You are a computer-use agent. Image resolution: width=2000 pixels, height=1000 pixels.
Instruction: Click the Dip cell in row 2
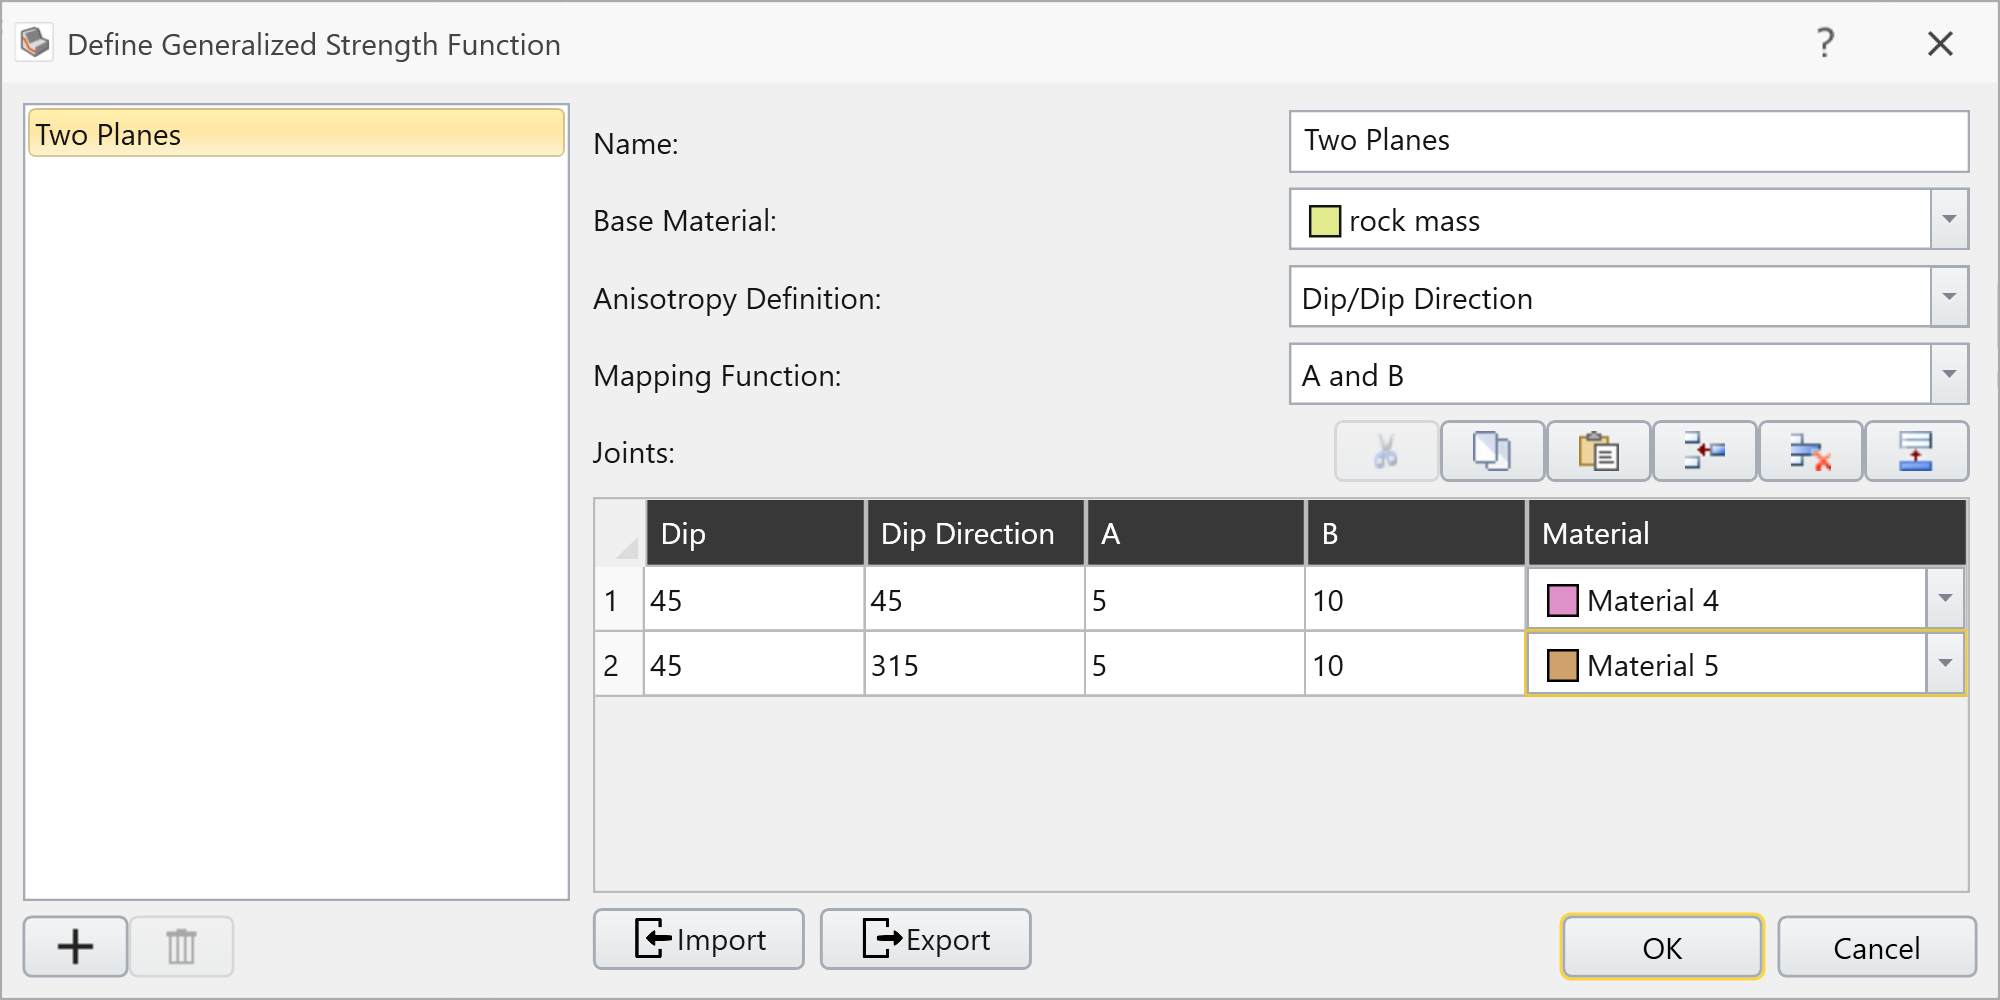click(754, 665)
